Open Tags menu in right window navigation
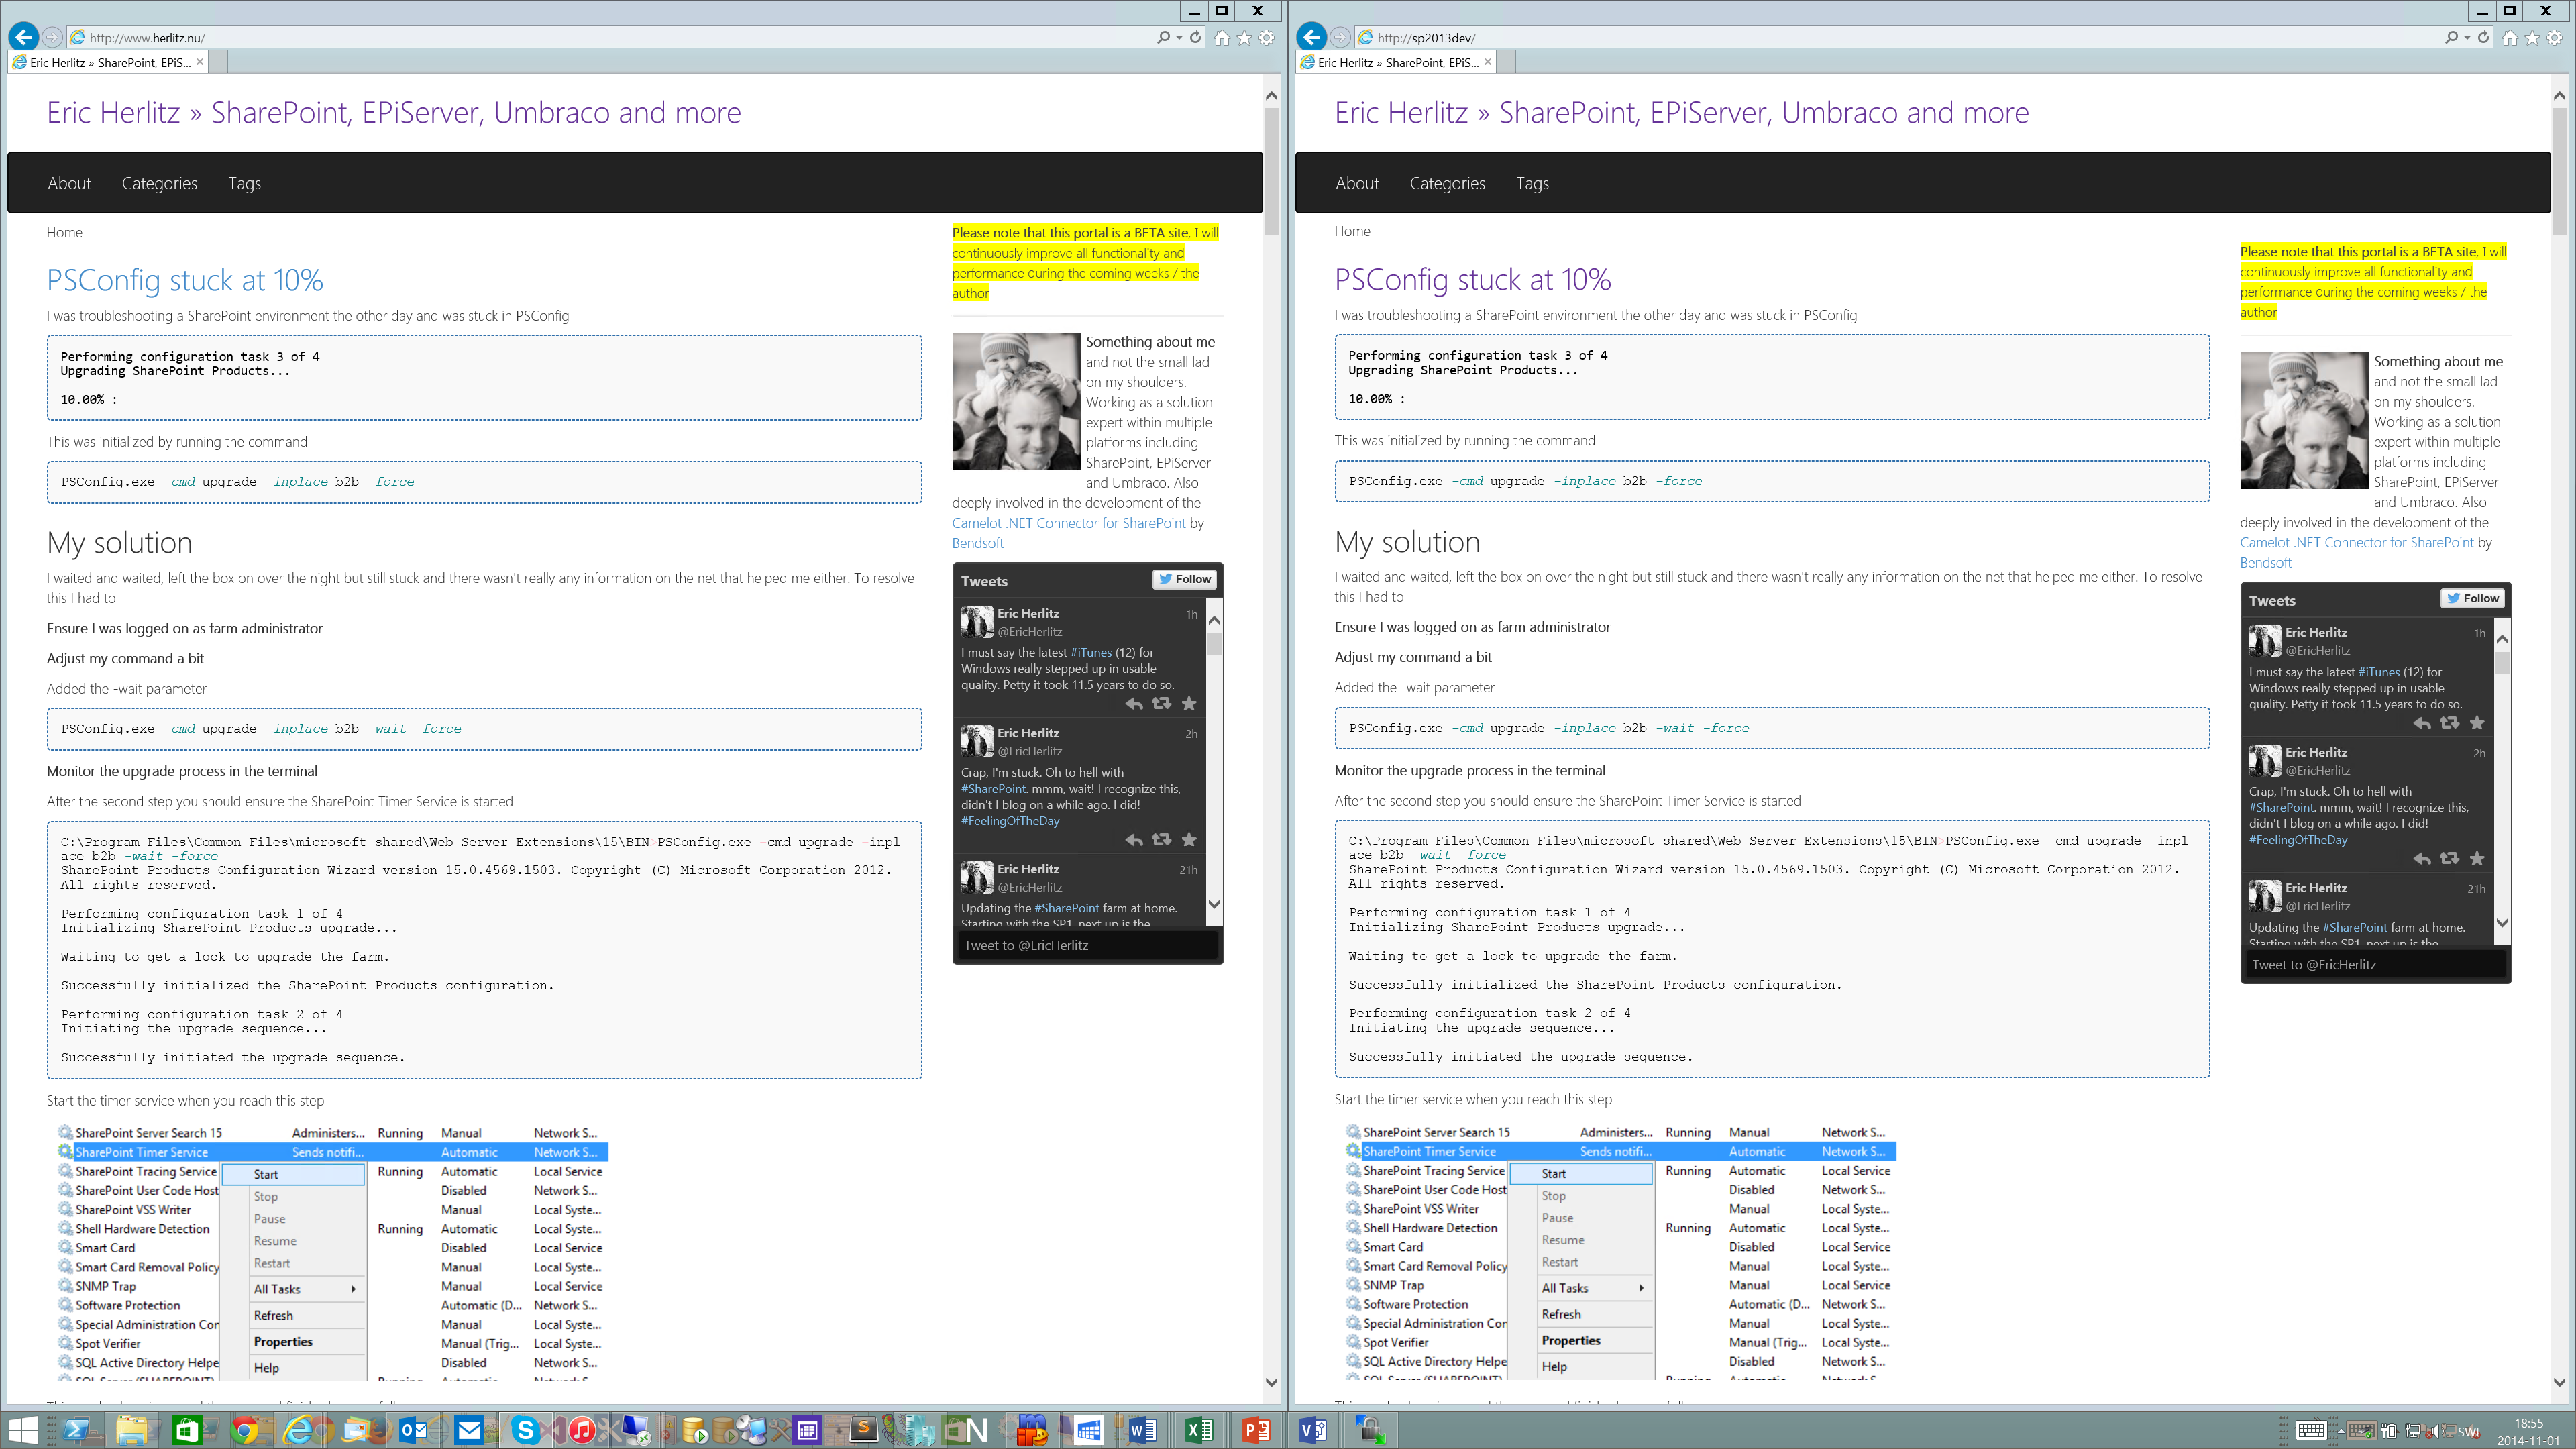The width and height of the screenshot is (2576, 1449). [x=1532, y=183]
